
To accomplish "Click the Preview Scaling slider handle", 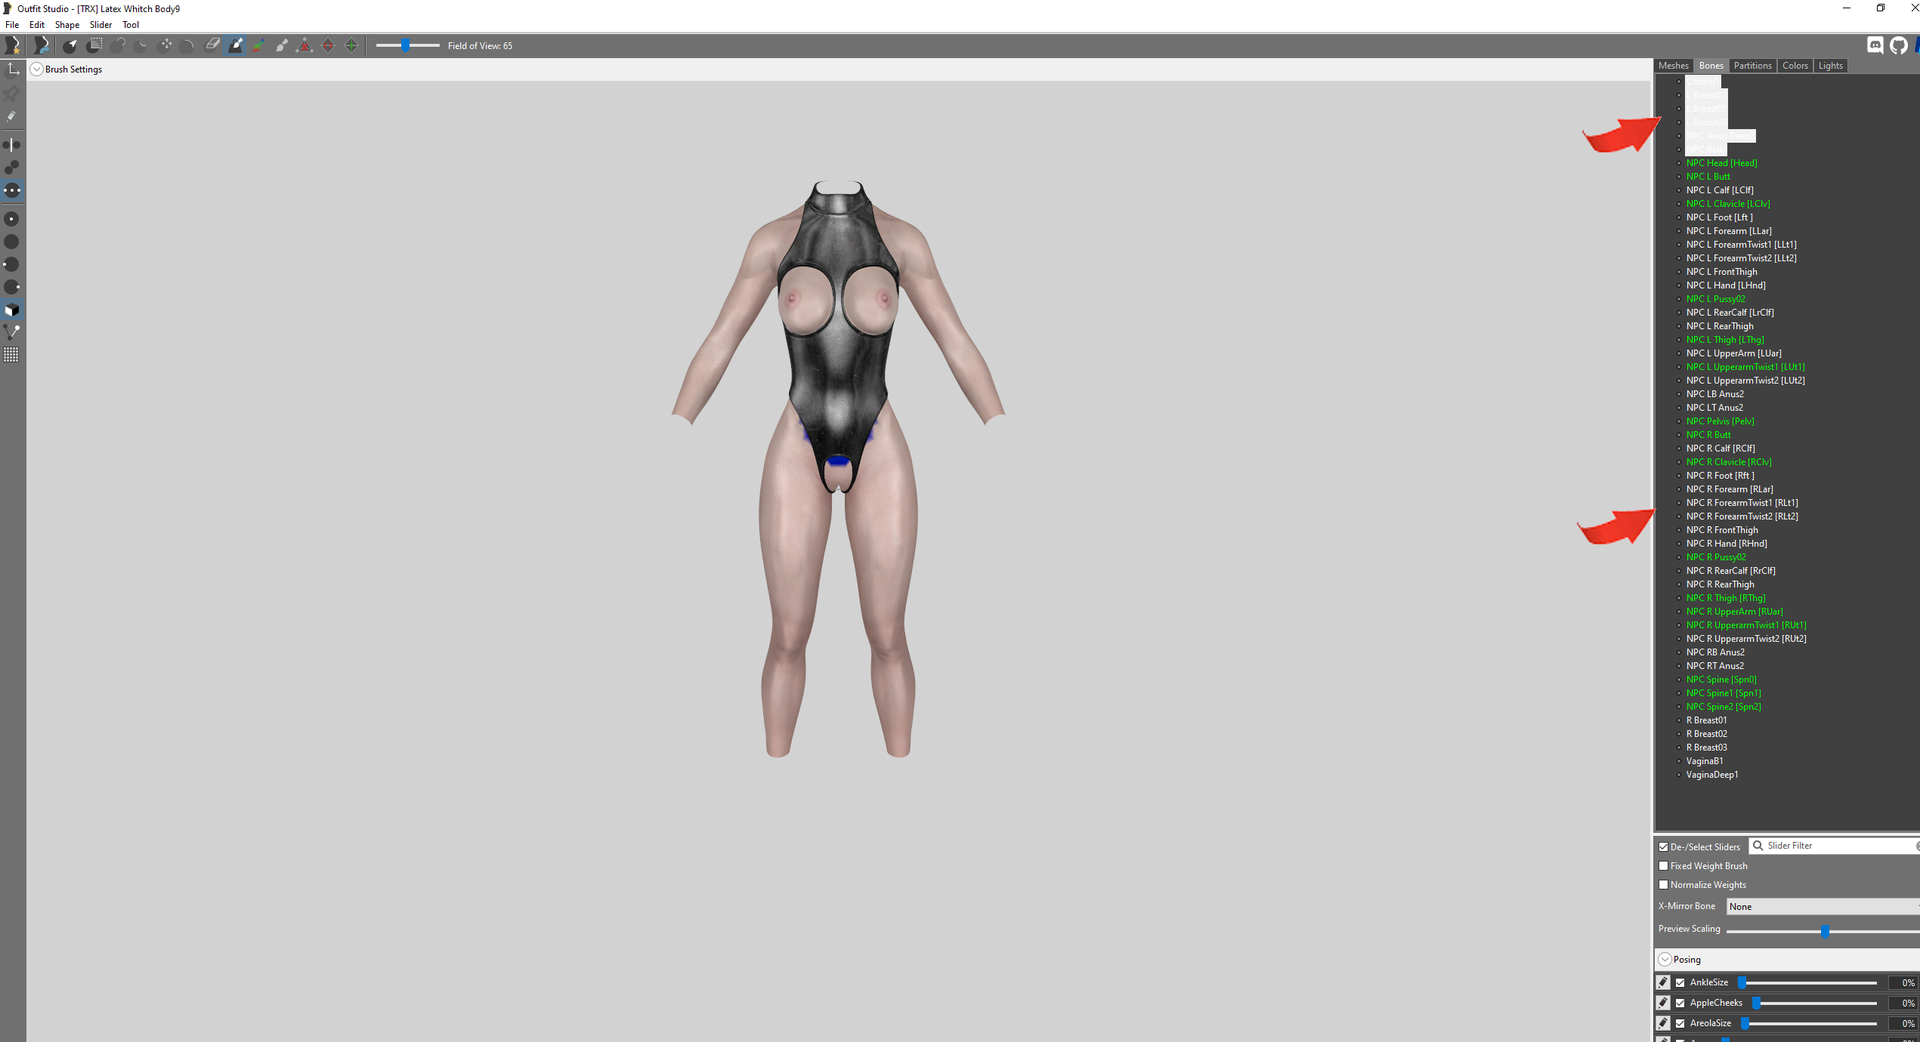I will [1825, 931].
